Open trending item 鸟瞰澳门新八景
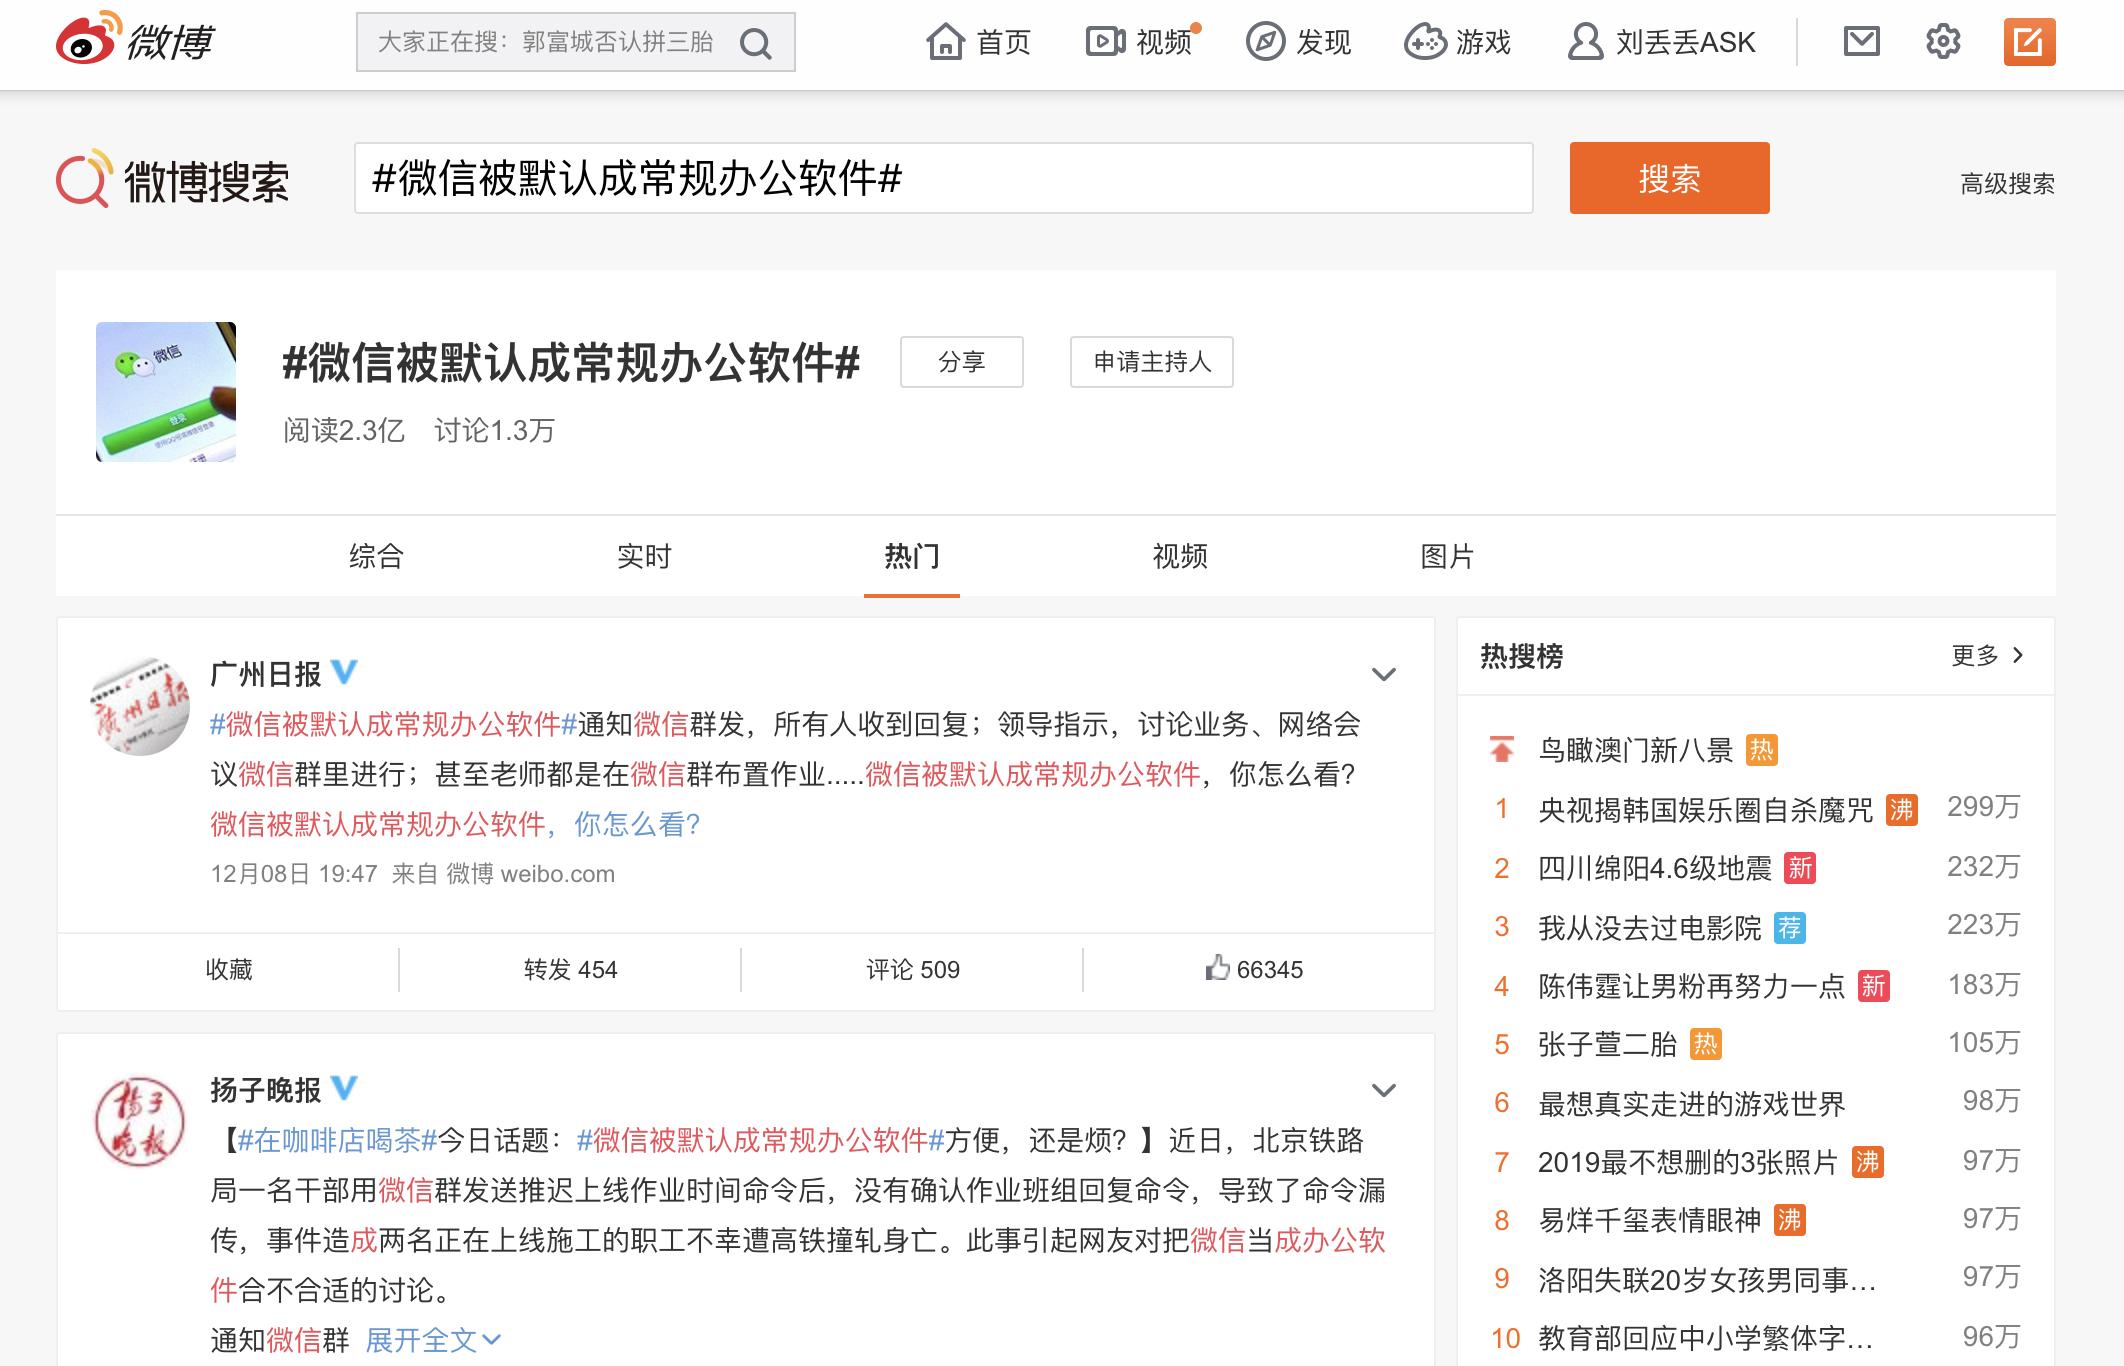This screenshot has width=2124, height=1366. click(1636, 750)
